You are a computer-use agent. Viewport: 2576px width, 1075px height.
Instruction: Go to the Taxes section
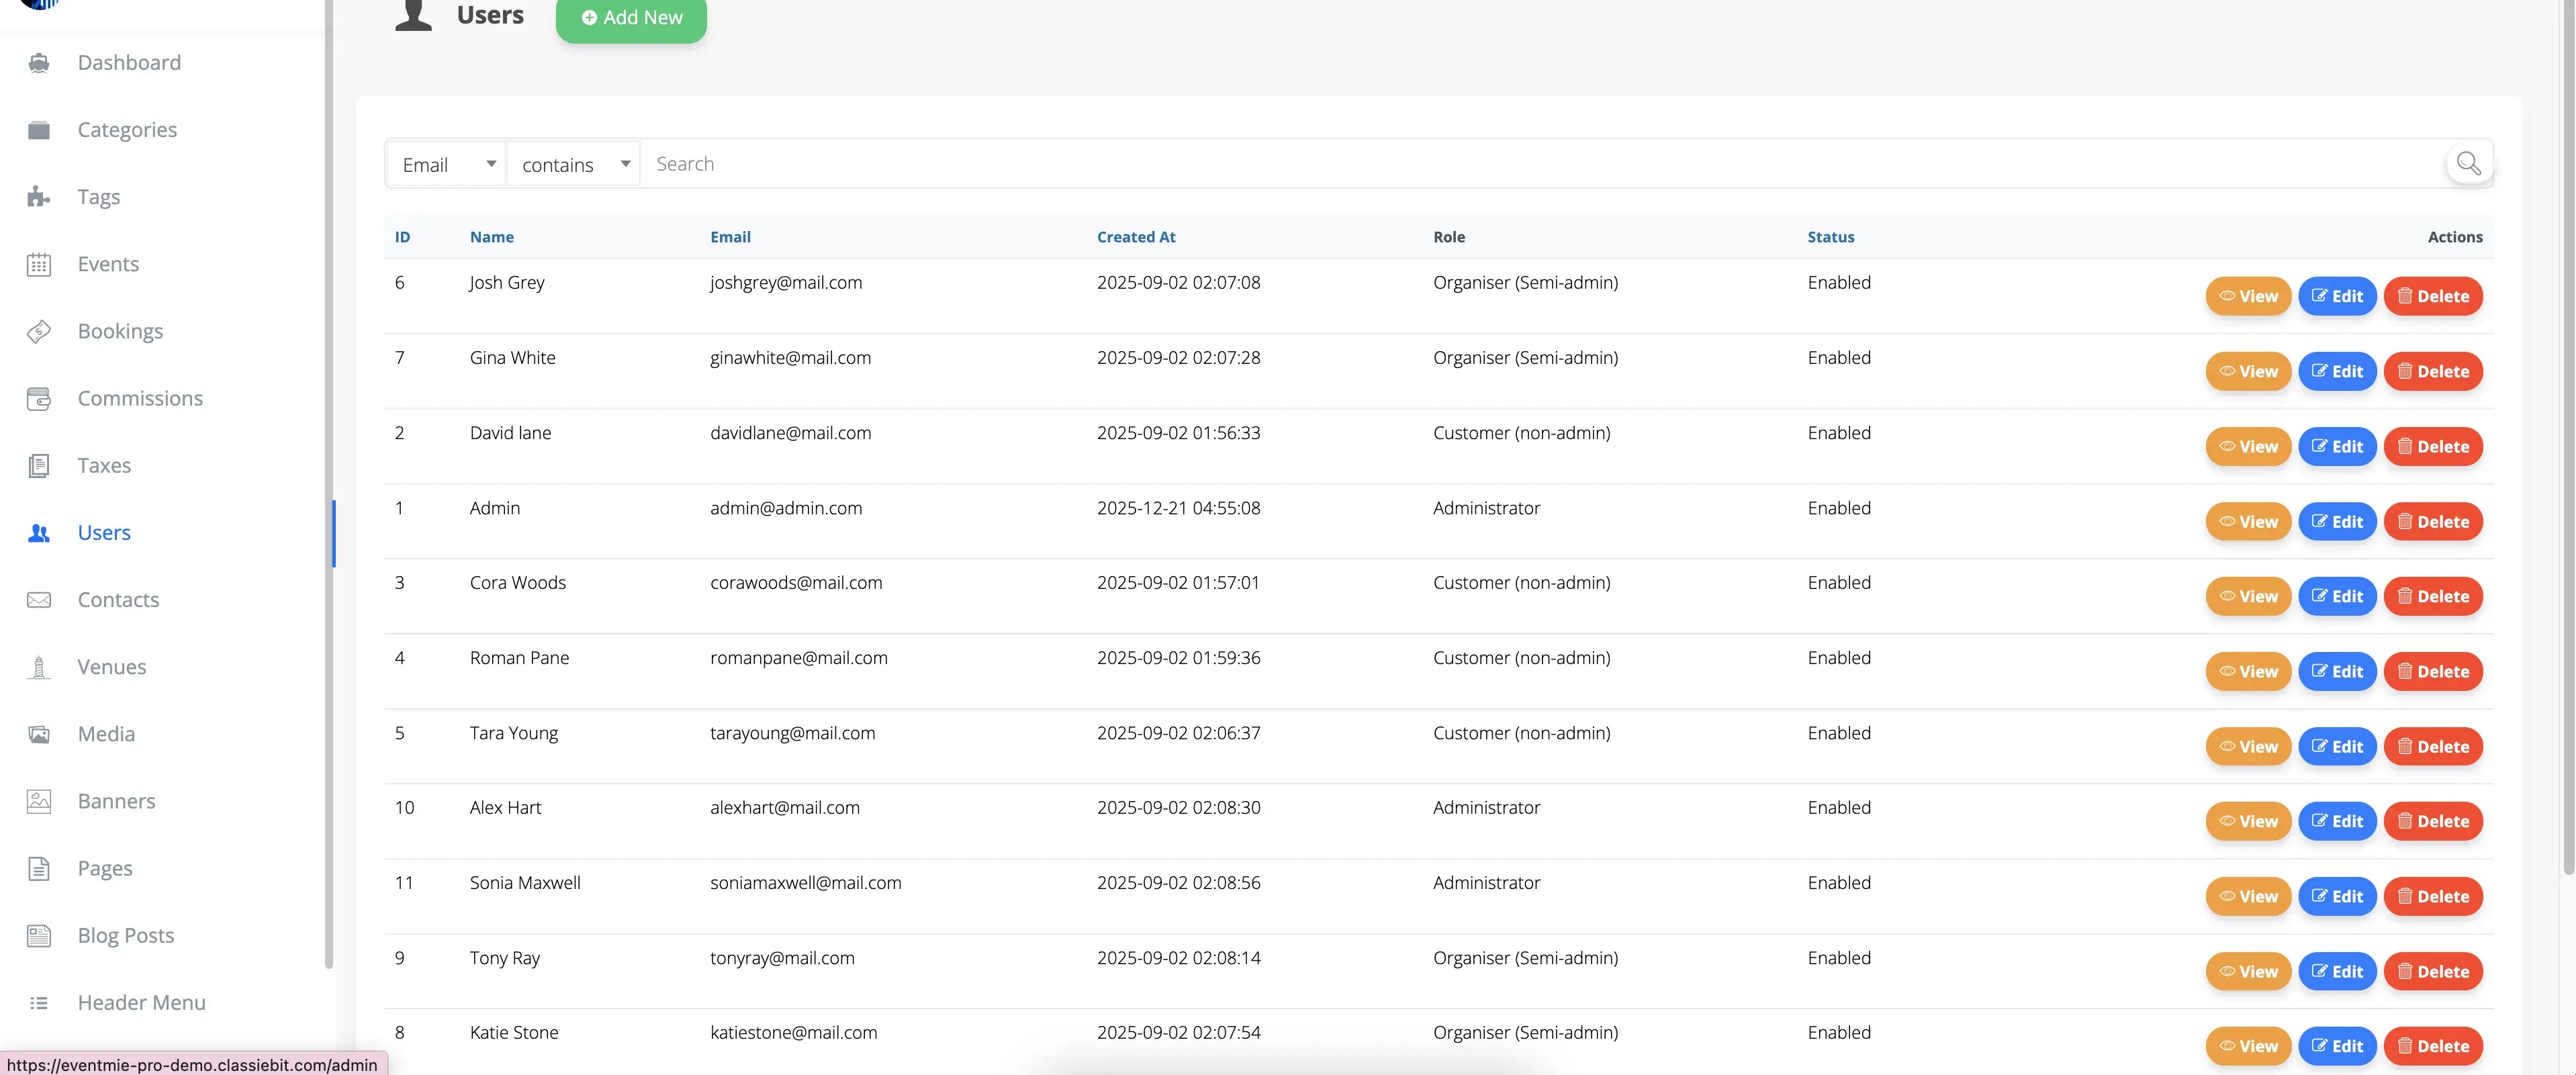tap(104, 465)
